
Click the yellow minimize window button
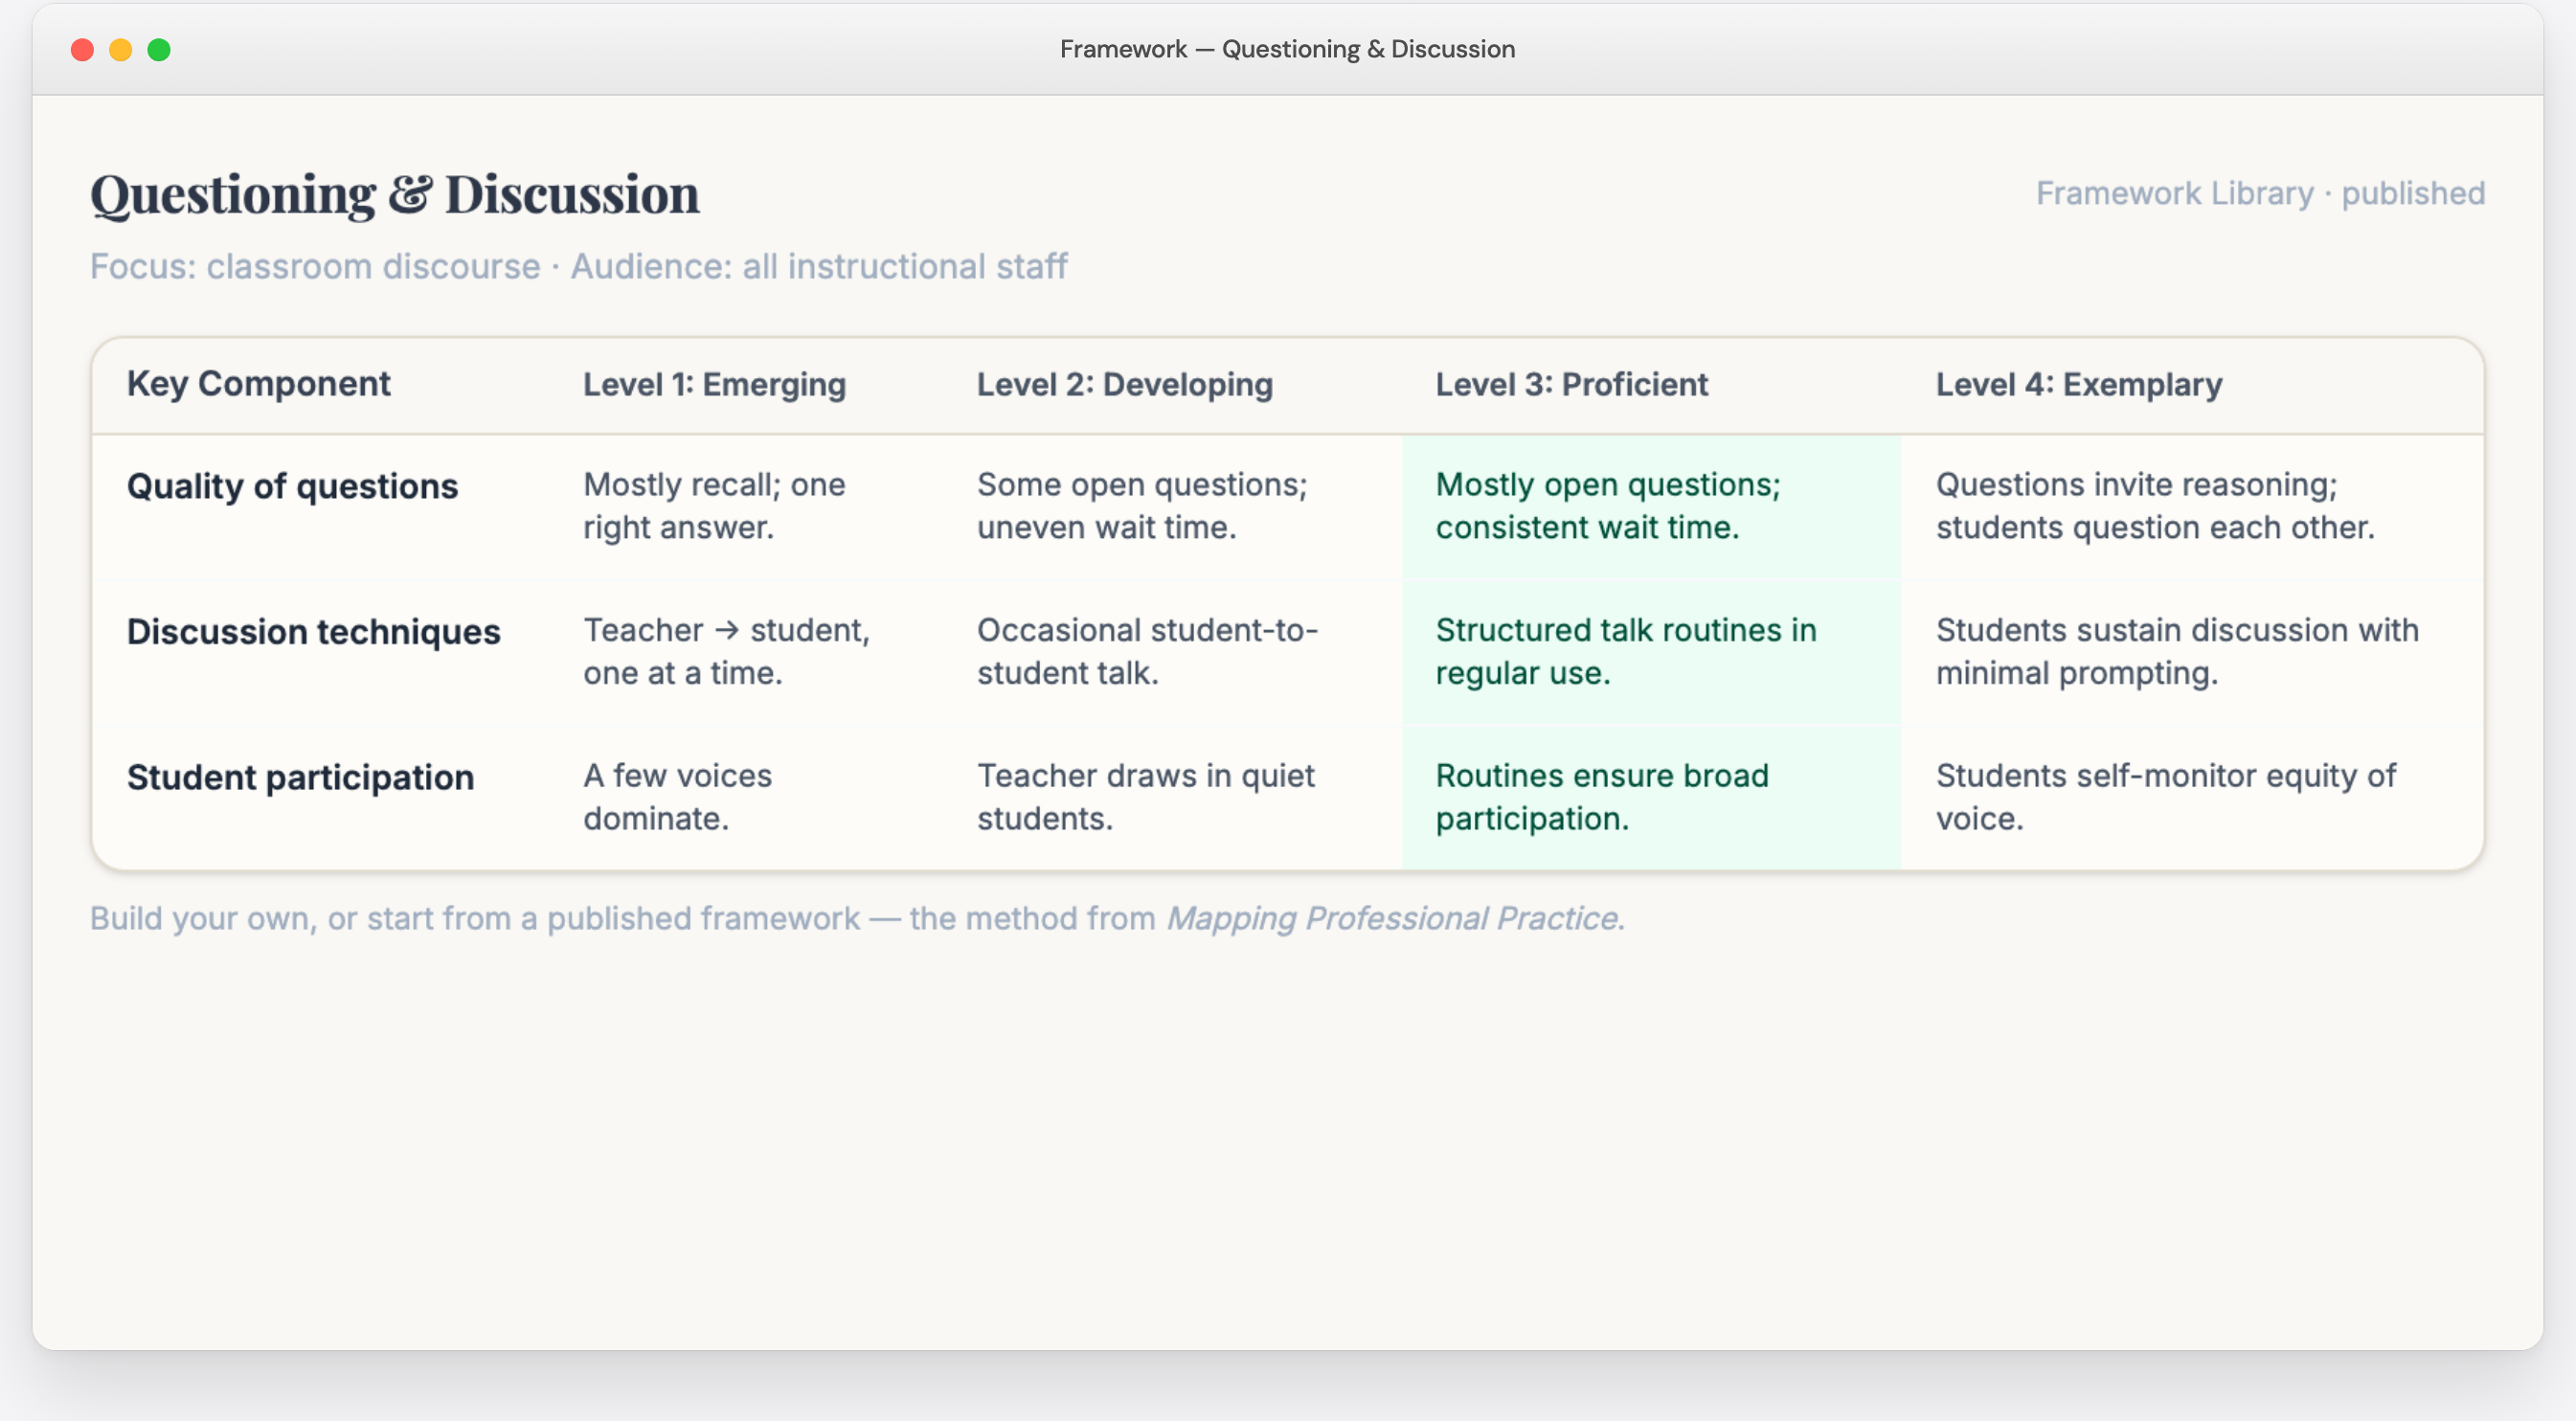tap(120, 49)
